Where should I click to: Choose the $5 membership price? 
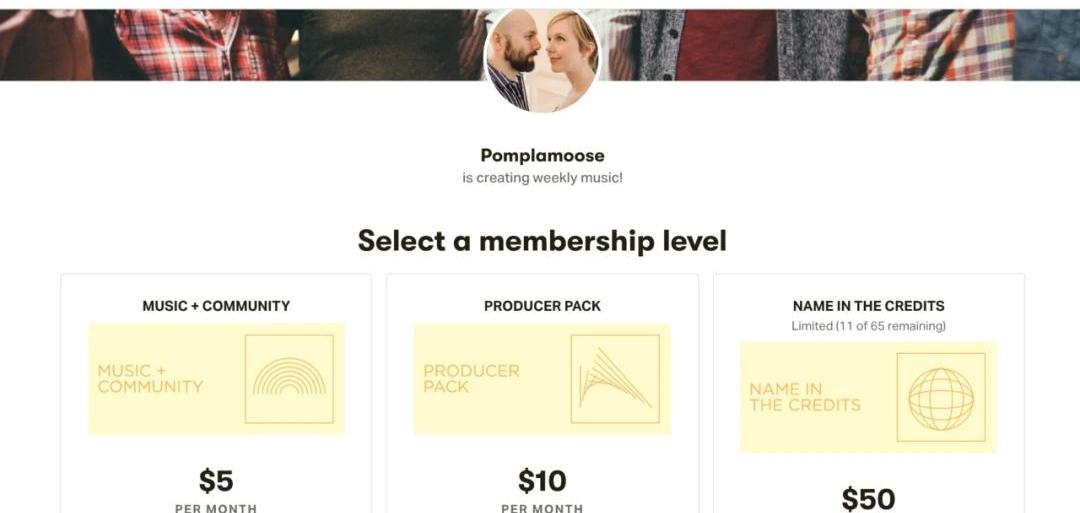[216, 481]
